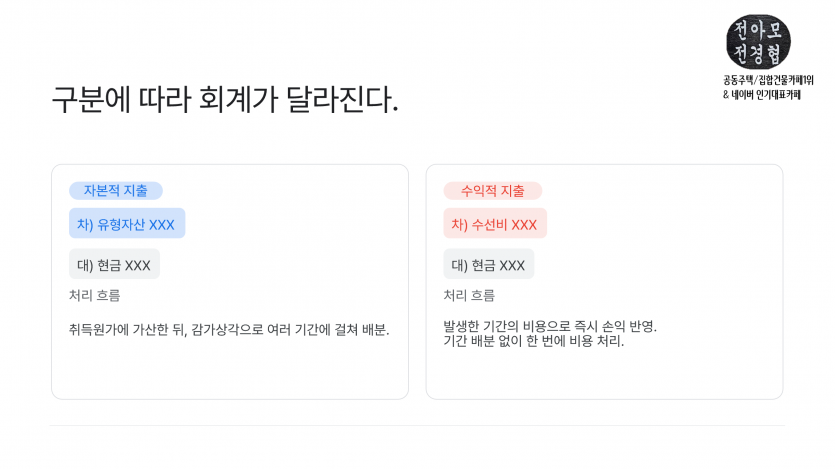
Task: Click the 취득원가에 가산한 뒤 description text
Action: coord(229,330)
